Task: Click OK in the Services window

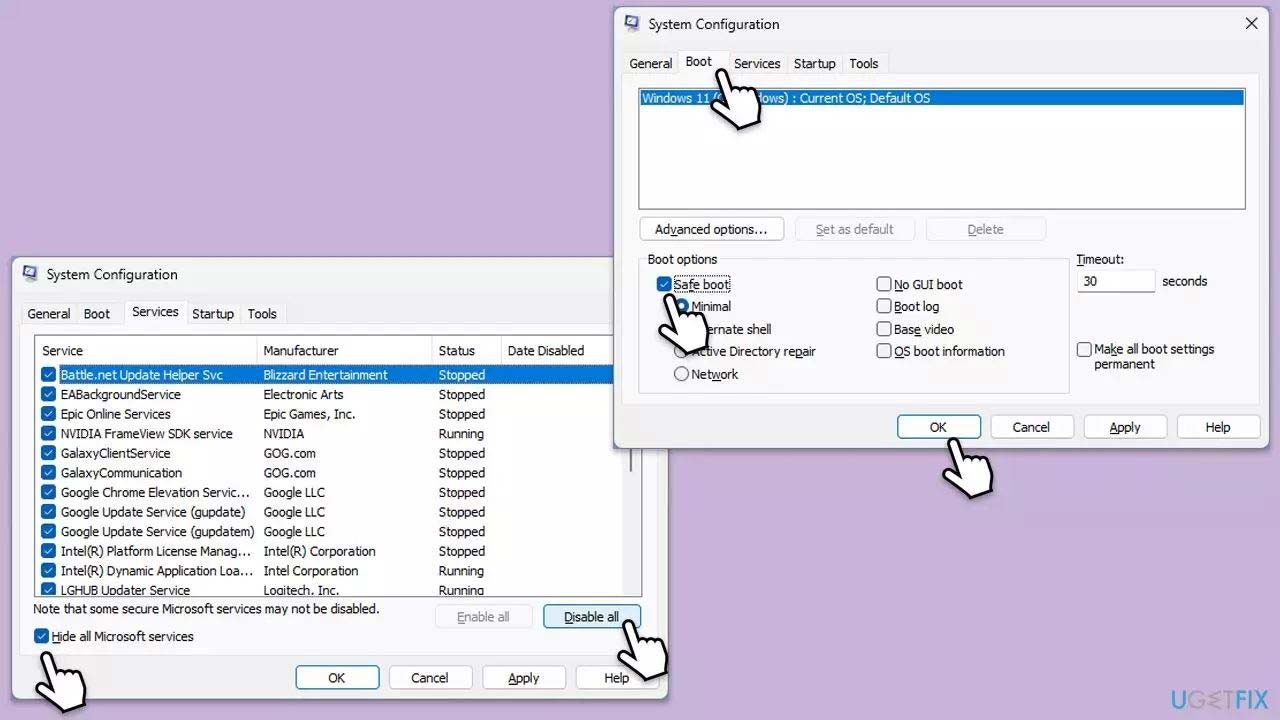Action: click(x=337, y=678)
